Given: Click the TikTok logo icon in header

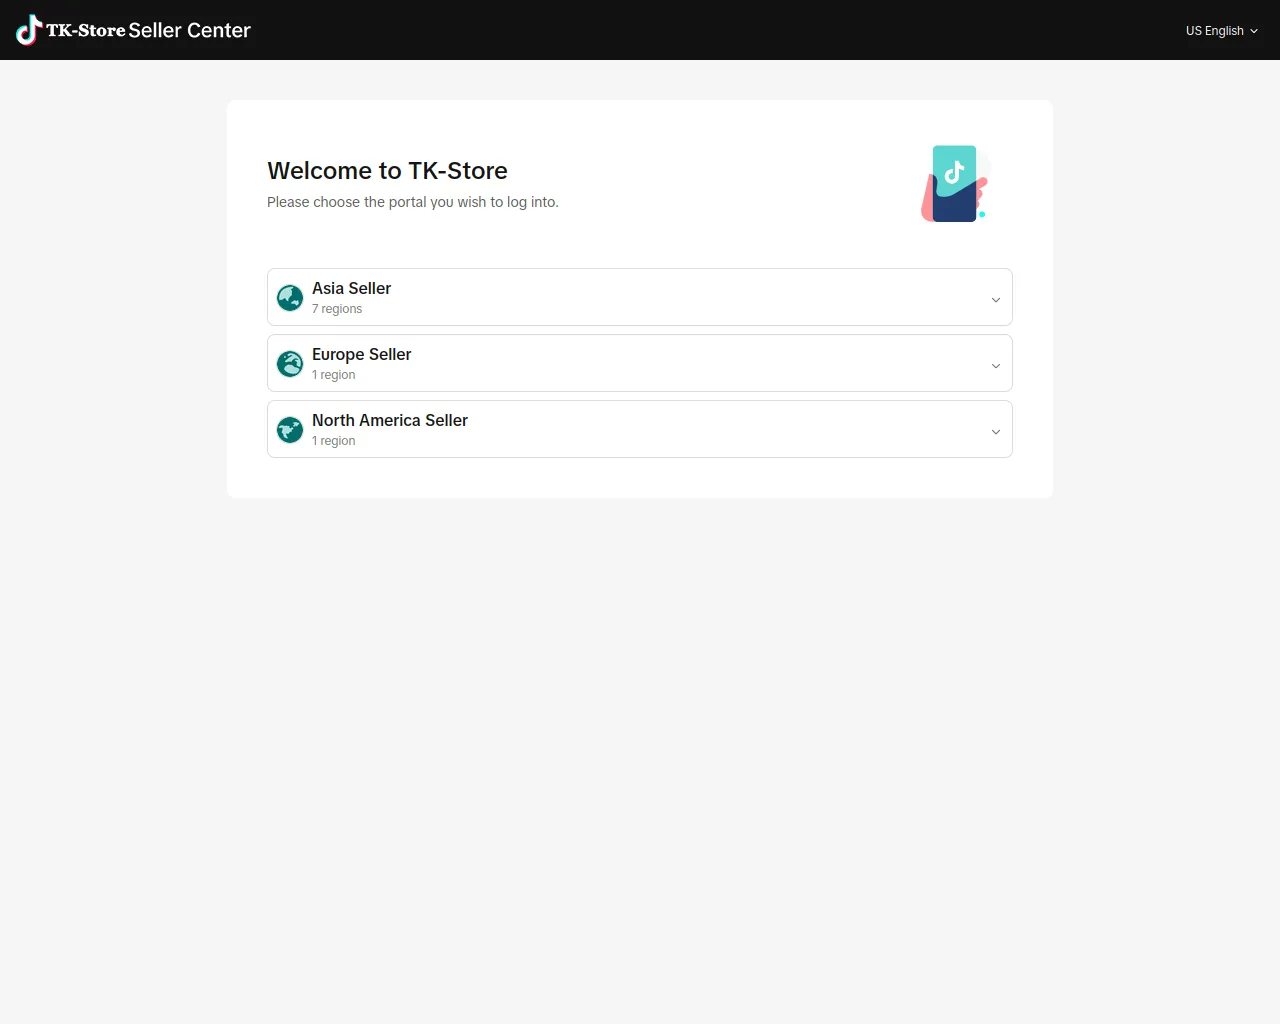Looking at the screenshot, I should pyautogui.click(x=29, y=30).
